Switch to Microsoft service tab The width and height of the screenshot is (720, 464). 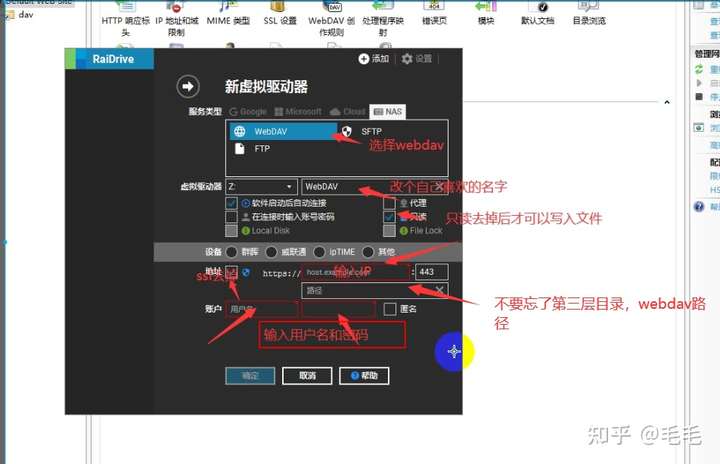pyautogui.click(x=298, y=112)
